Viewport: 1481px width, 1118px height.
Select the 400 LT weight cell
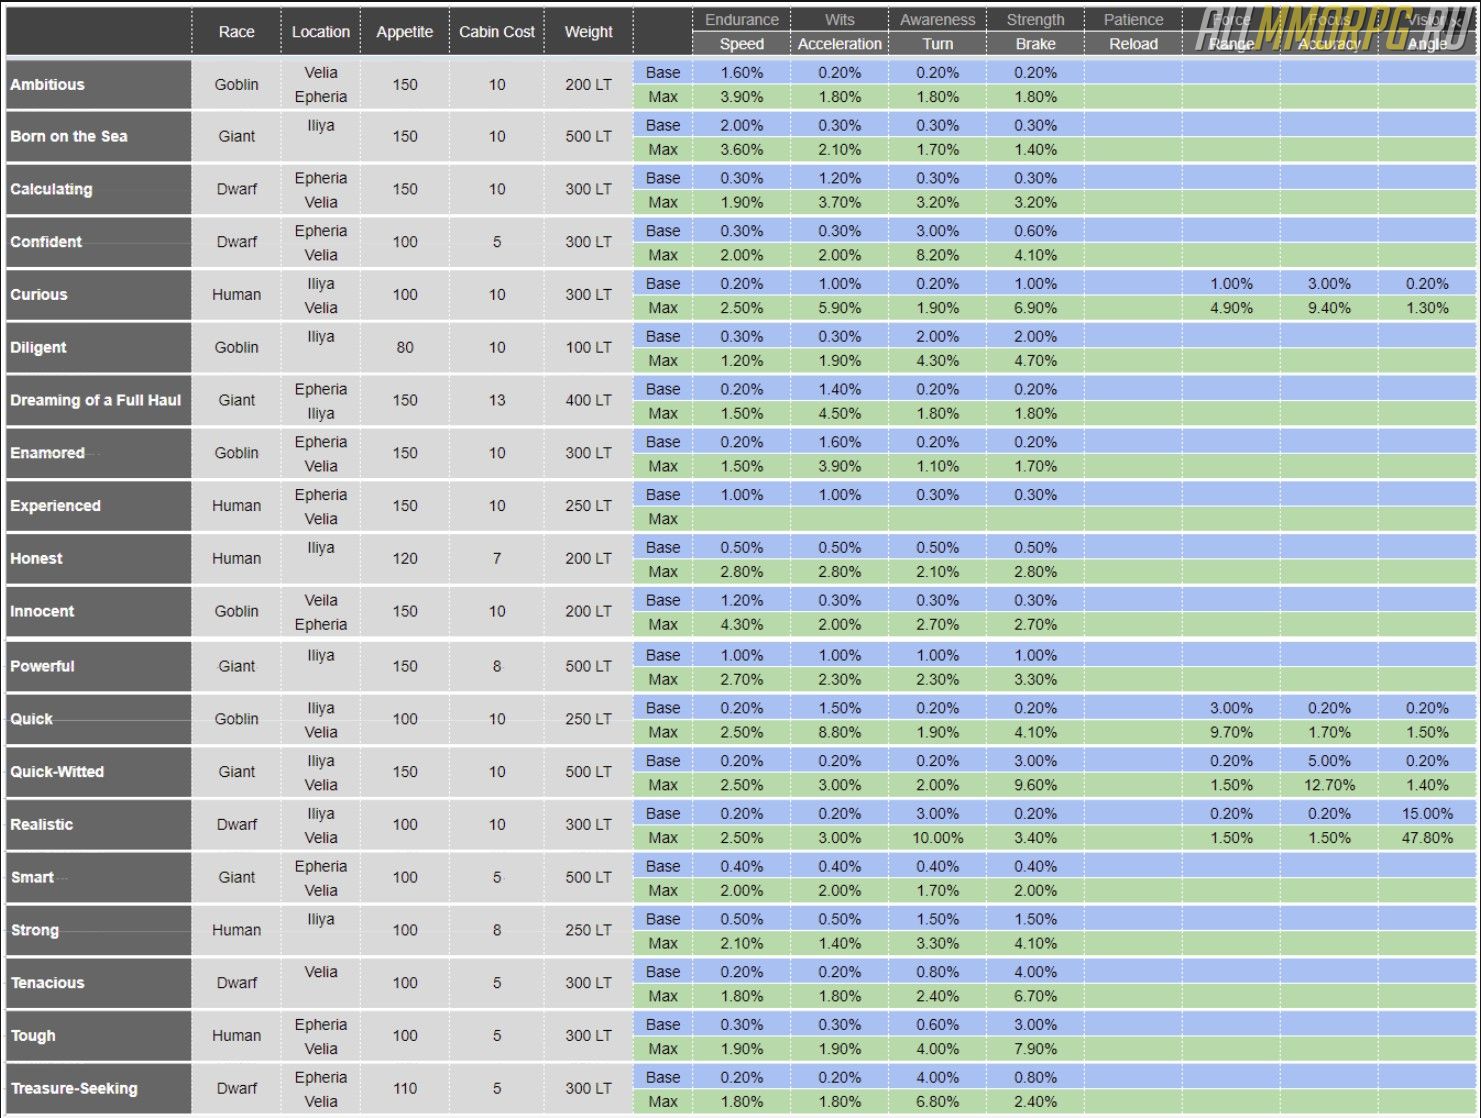tap(588, 400)
